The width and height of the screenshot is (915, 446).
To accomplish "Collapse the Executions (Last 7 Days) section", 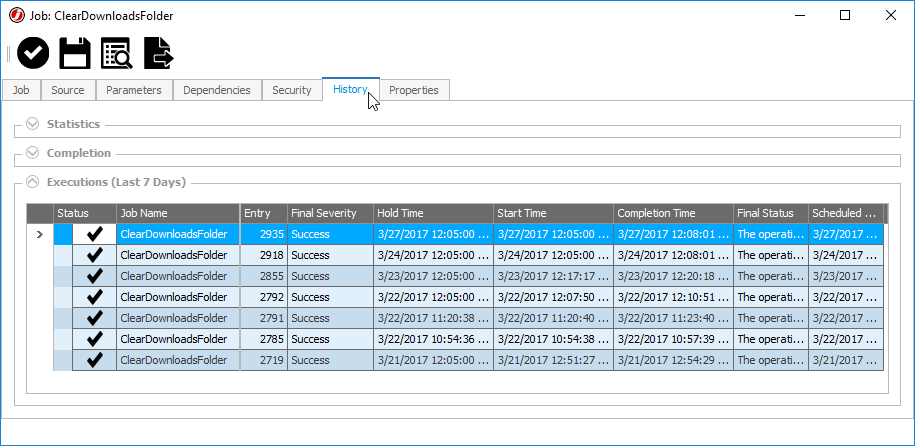I will [33, 182].
